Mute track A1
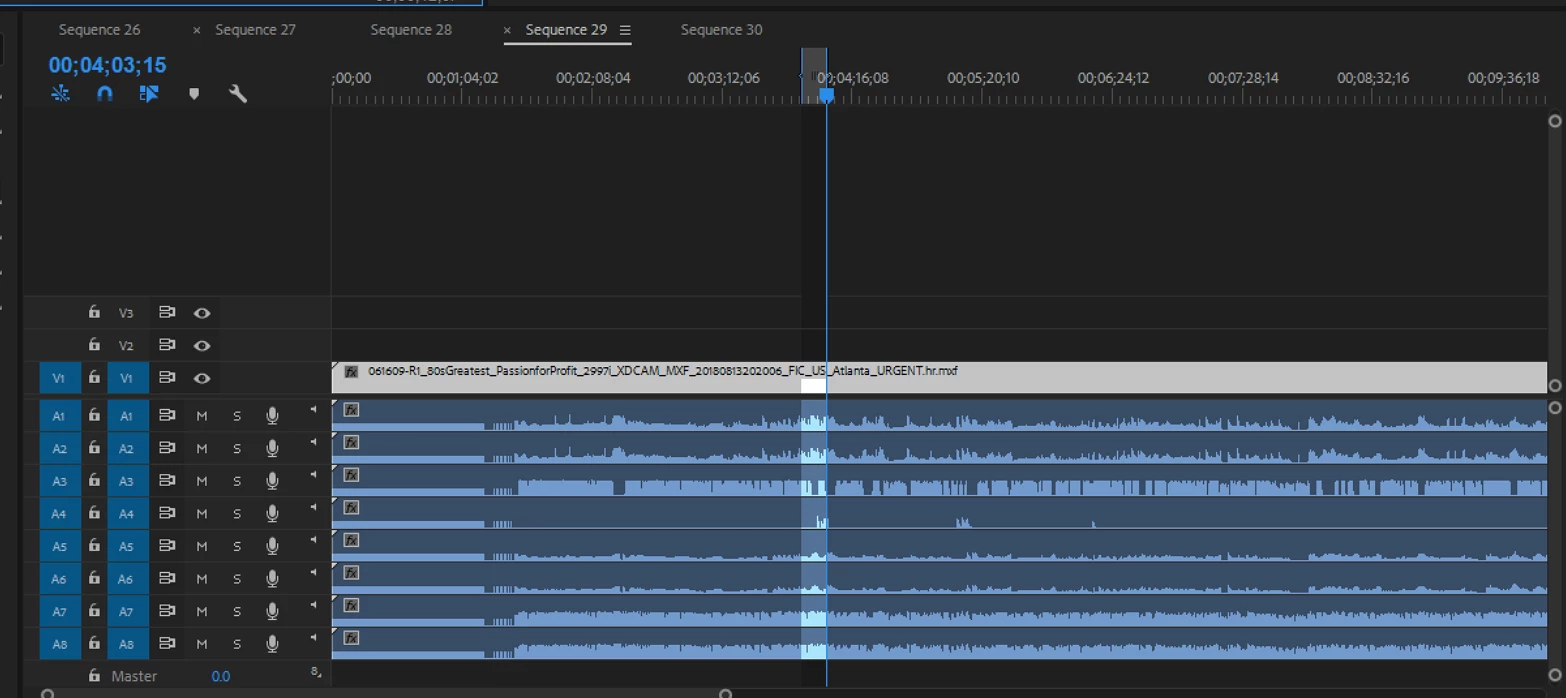 pos(202,416)
